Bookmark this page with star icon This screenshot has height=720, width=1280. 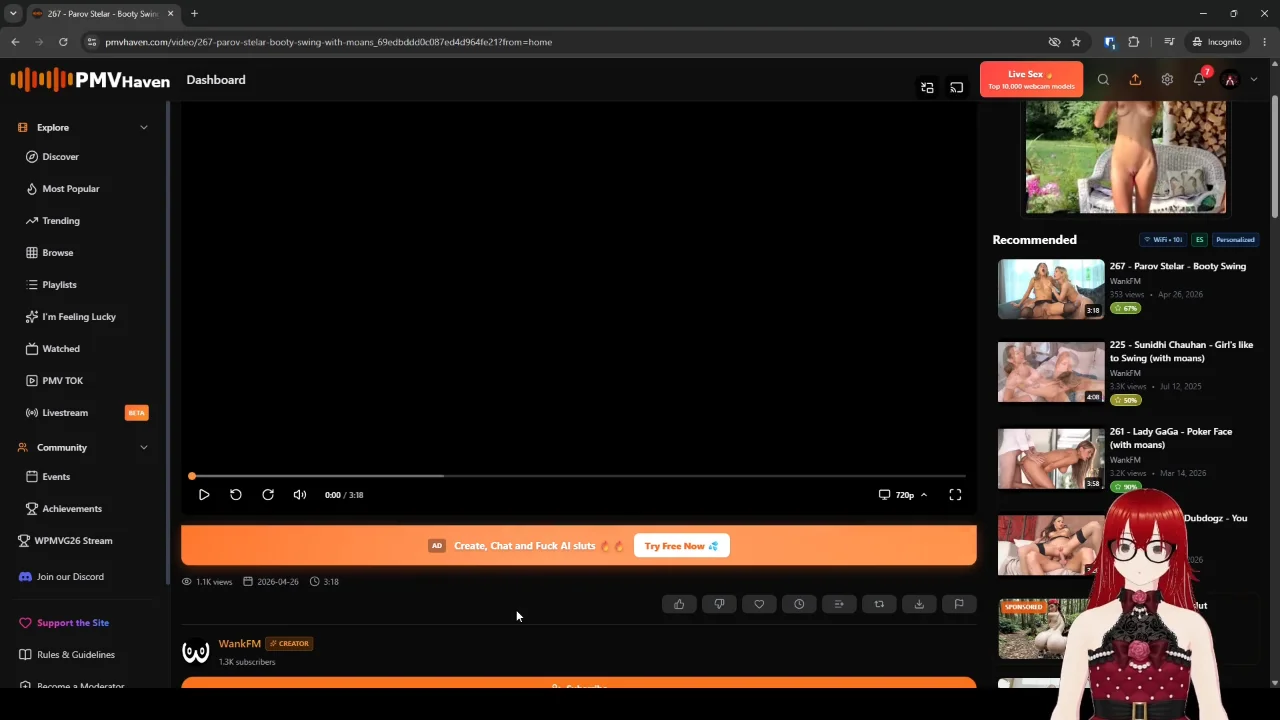point(1076,42)
